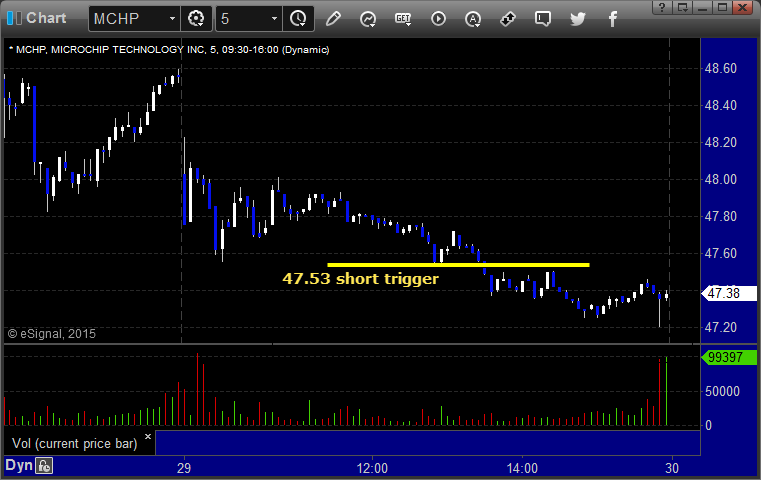Share chart on Facebook
761x480 pixels.
click(613, 19)
